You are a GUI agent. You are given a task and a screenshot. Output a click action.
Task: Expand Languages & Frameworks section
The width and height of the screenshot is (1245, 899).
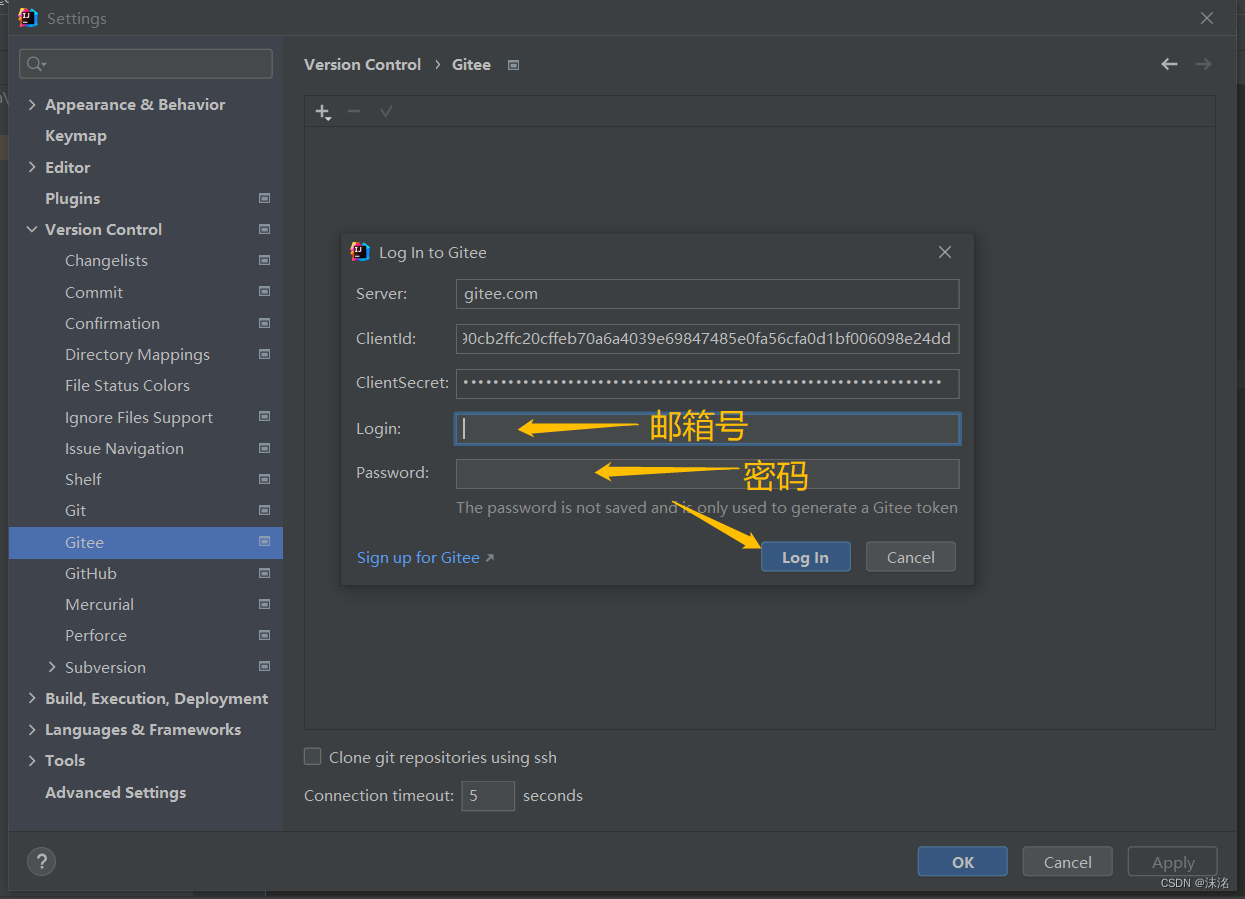32,729
